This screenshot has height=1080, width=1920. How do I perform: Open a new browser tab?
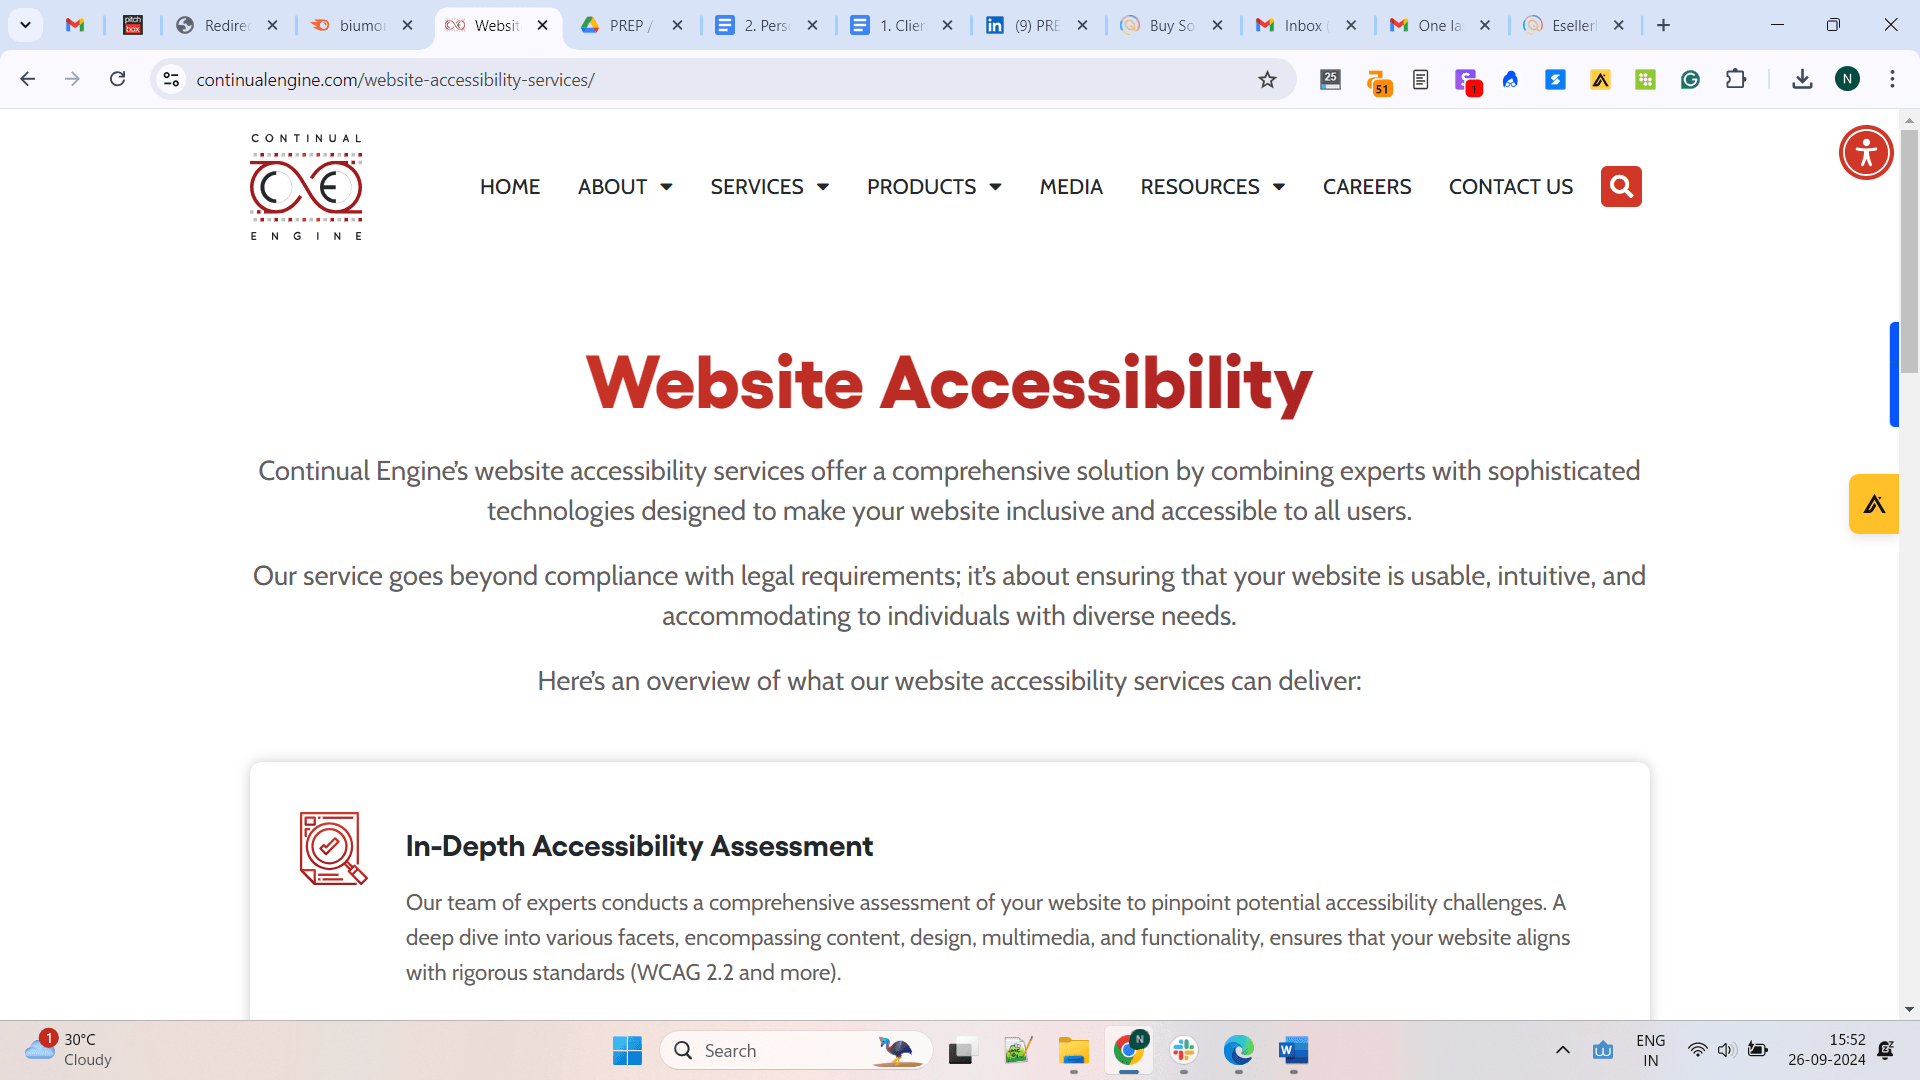click(1663, 25)
